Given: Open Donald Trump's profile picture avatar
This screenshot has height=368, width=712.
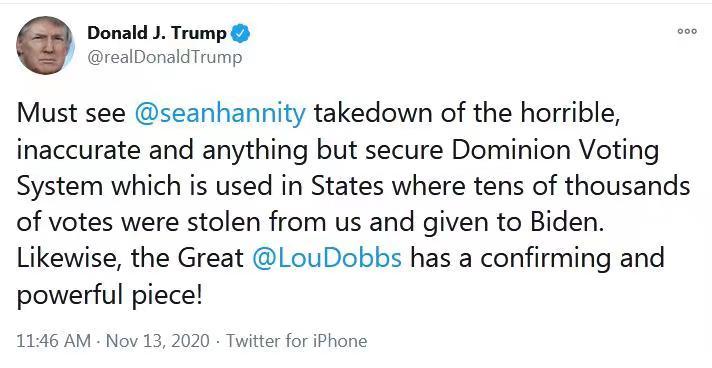Looking at the screenshot, I should (45, 45).
